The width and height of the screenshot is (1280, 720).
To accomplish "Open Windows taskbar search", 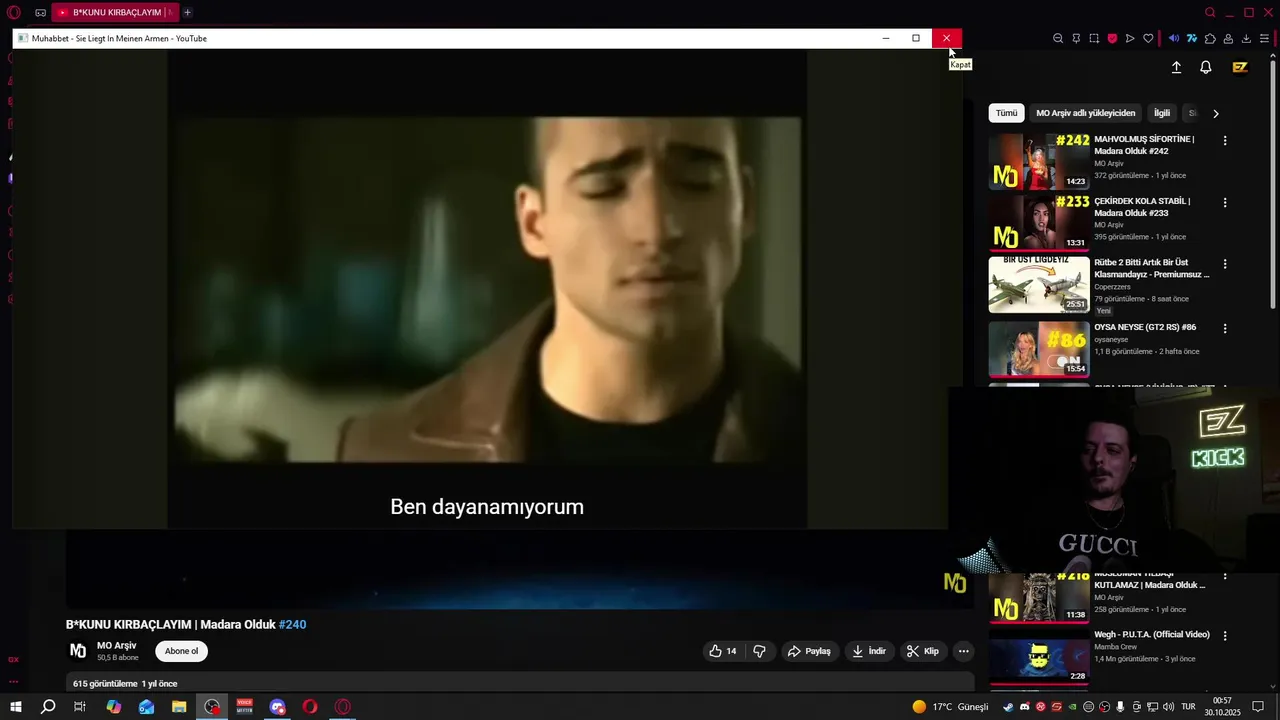I will pos(48,707).
